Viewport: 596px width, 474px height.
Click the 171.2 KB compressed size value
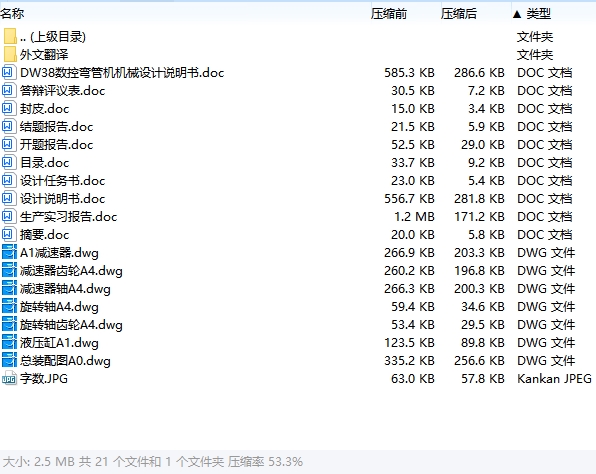pyautogui.click(x=479, y=217)
